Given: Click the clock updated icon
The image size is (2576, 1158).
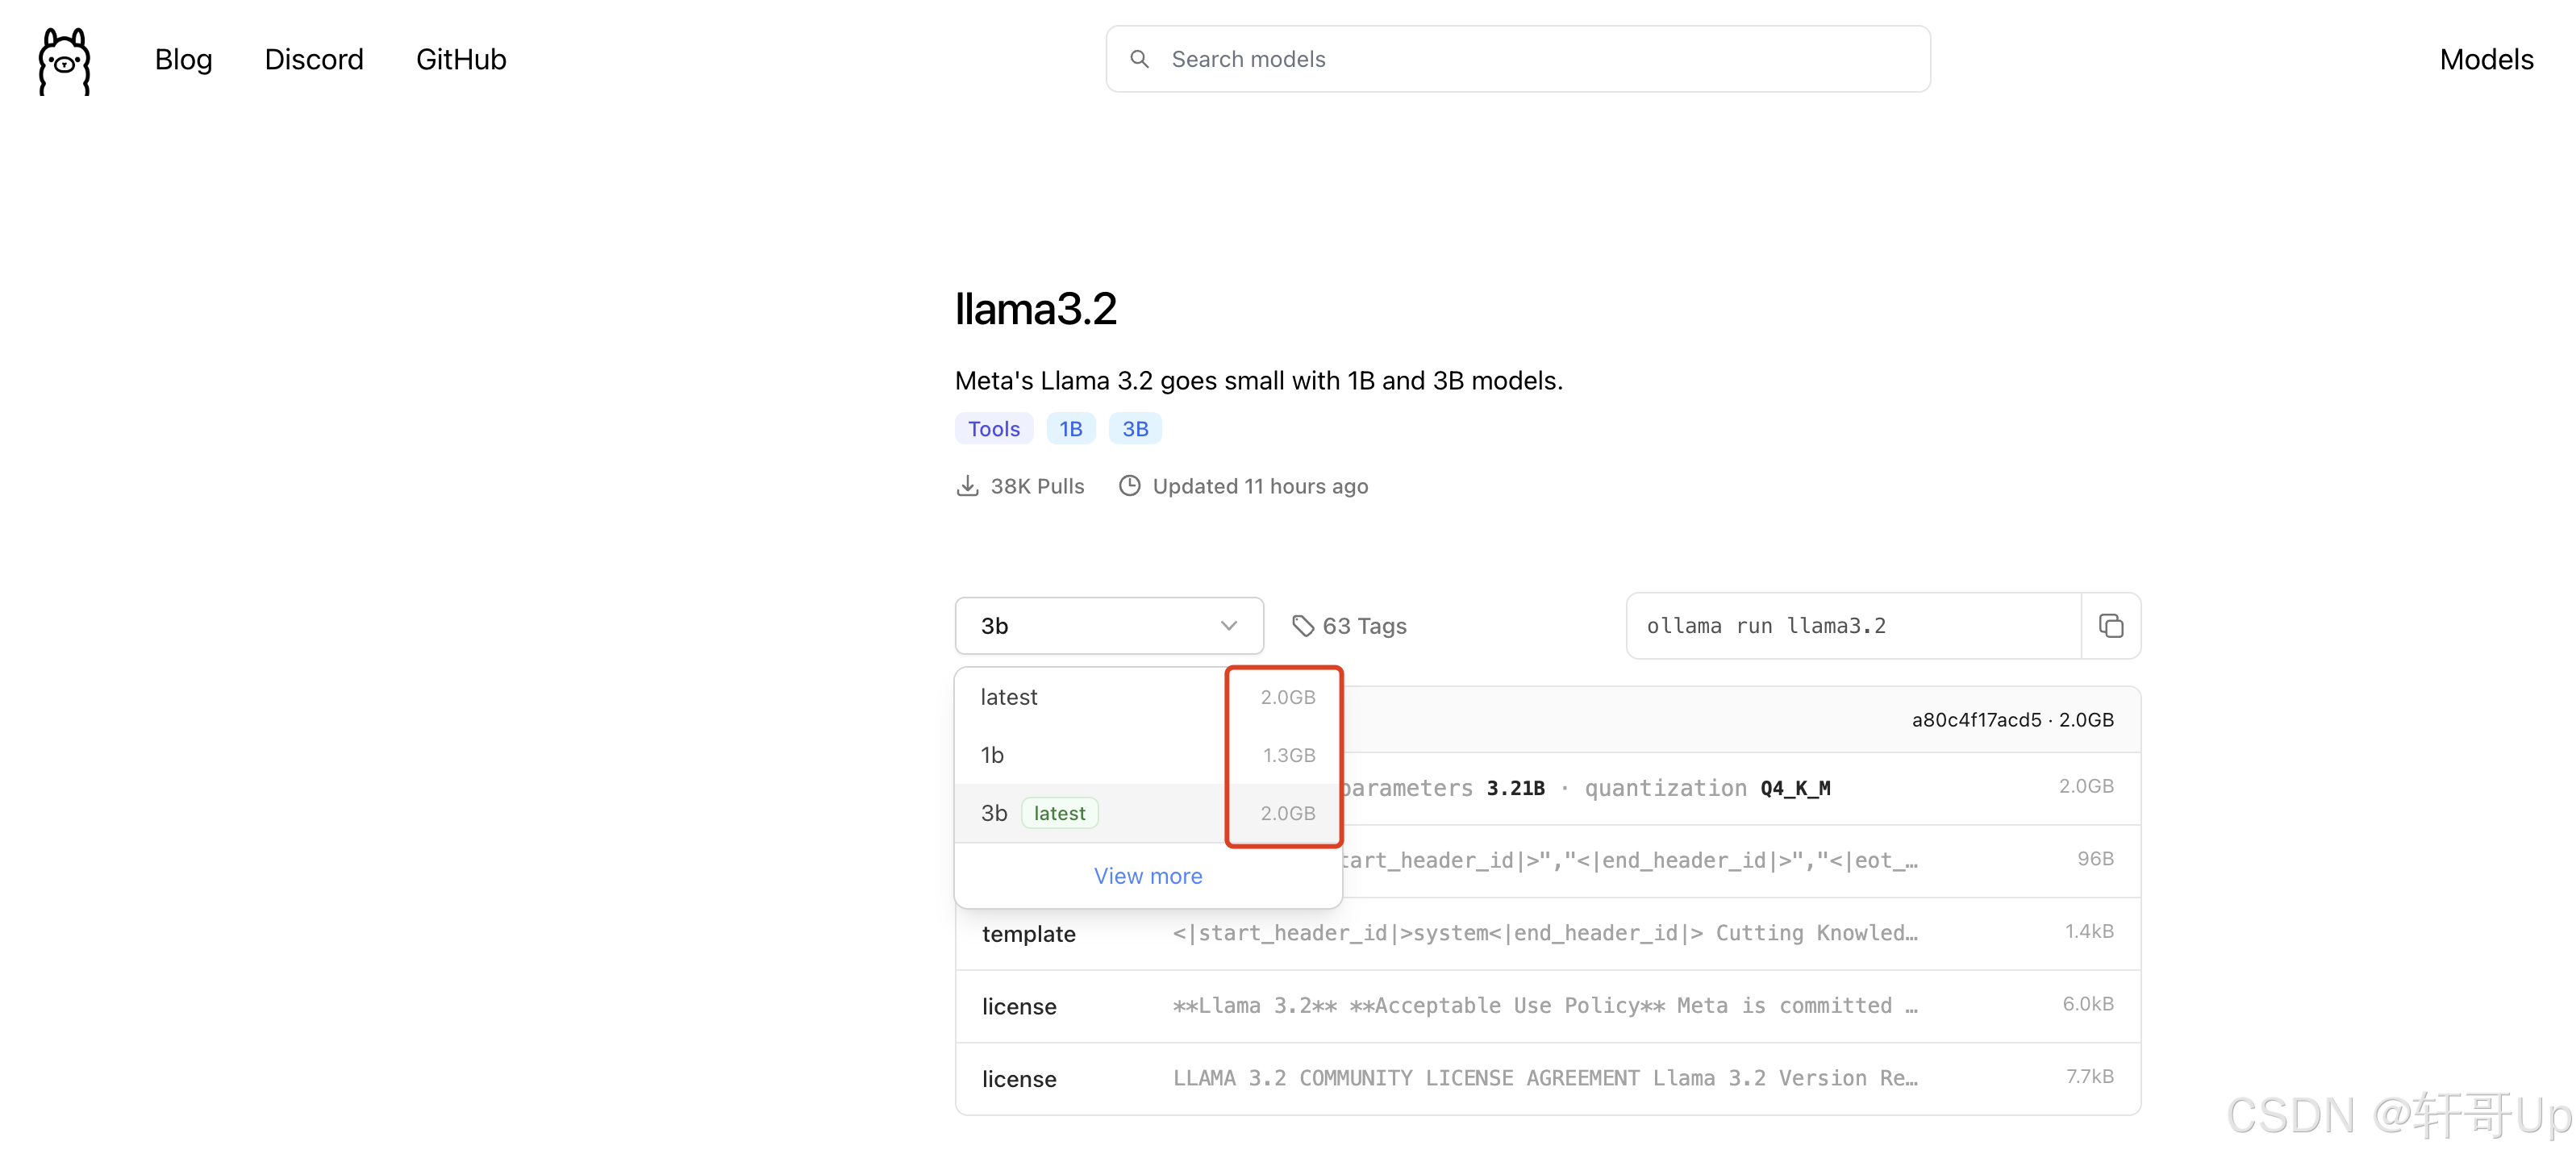Looking at the screenshot, I should [1129, 486].
